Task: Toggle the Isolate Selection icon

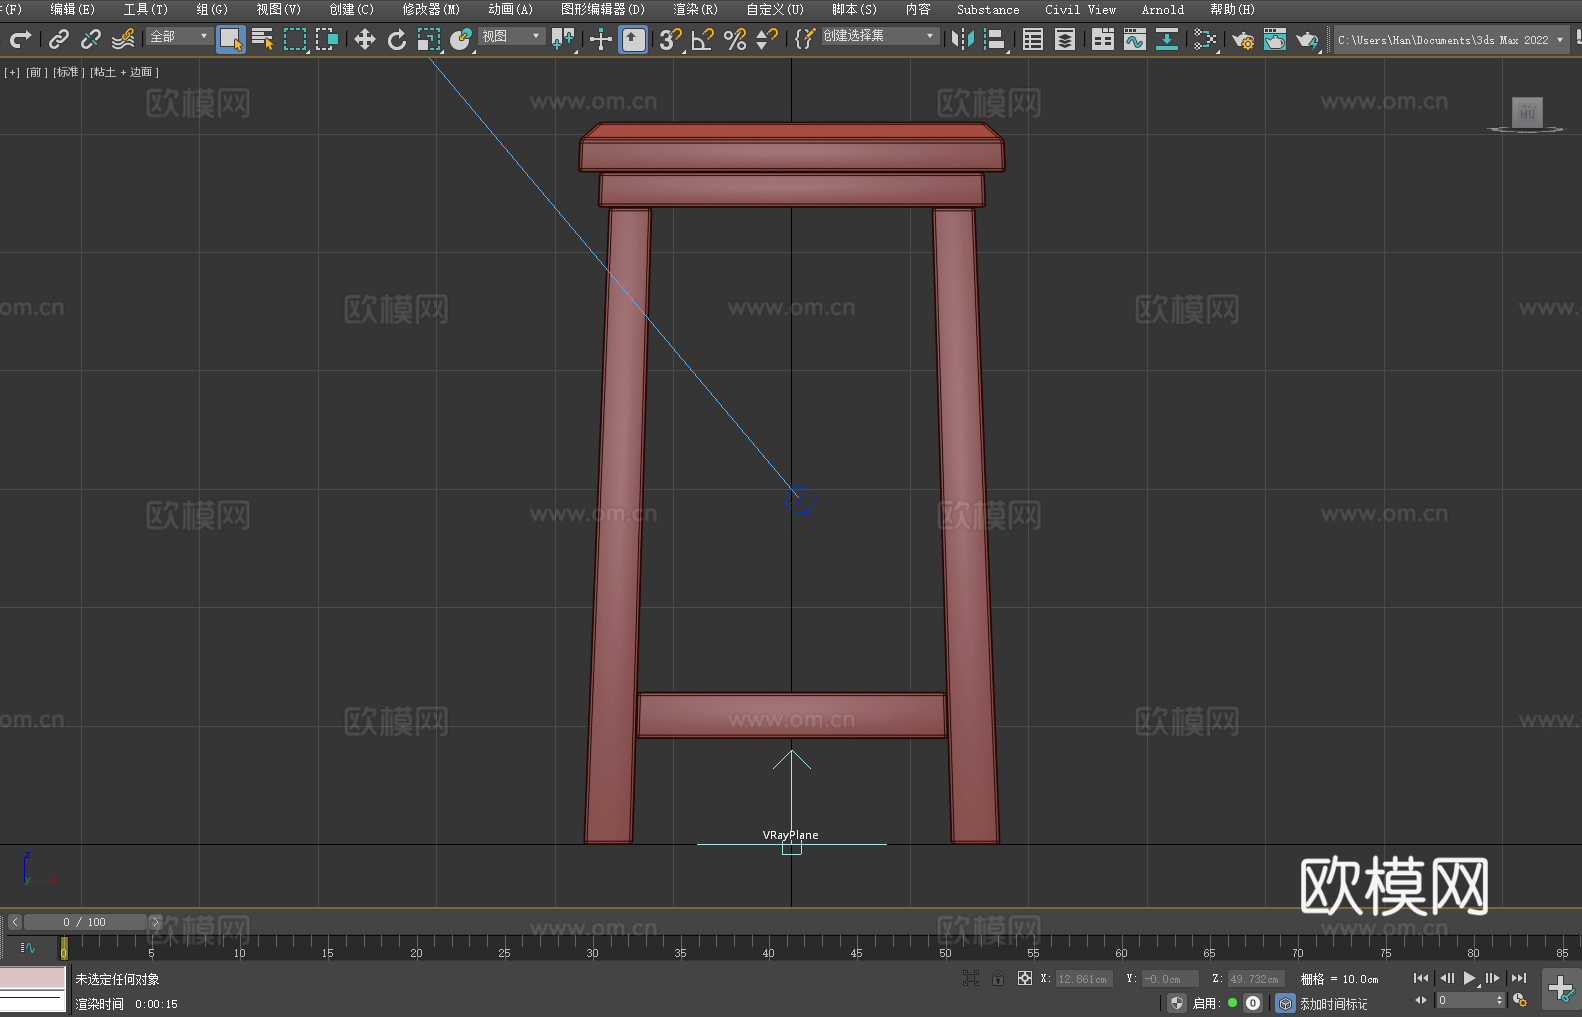Action: click(x=970, y=978)
